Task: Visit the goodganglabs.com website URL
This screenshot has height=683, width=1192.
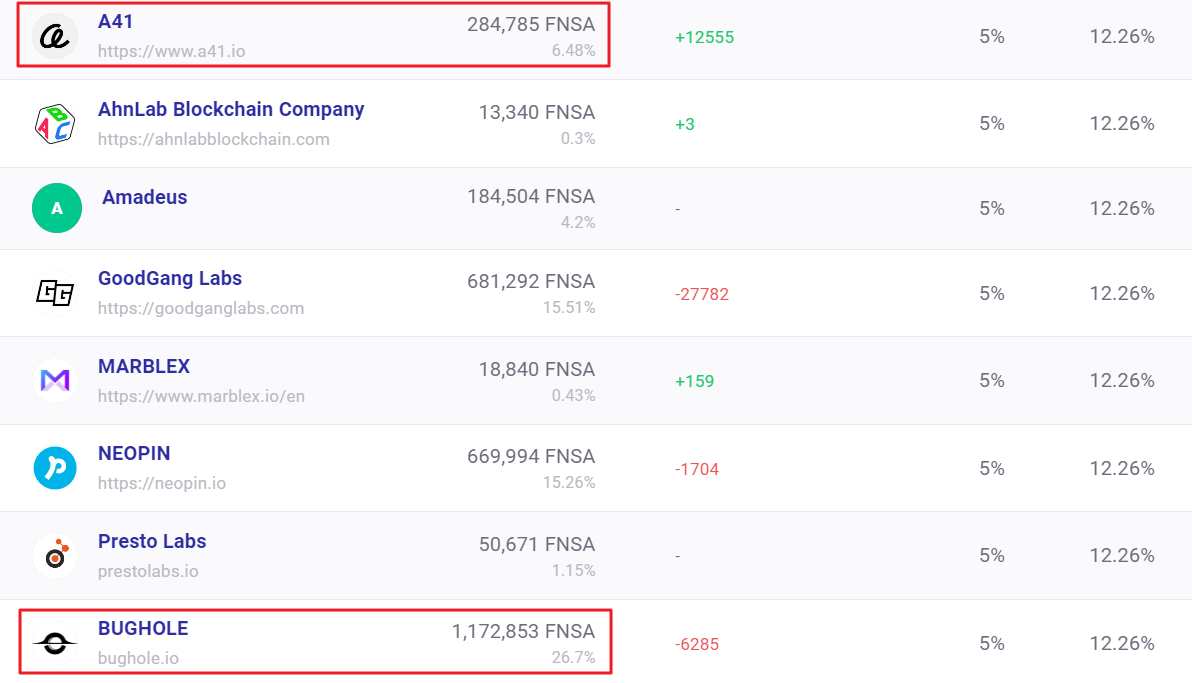Action: click(x=201, y=308)
